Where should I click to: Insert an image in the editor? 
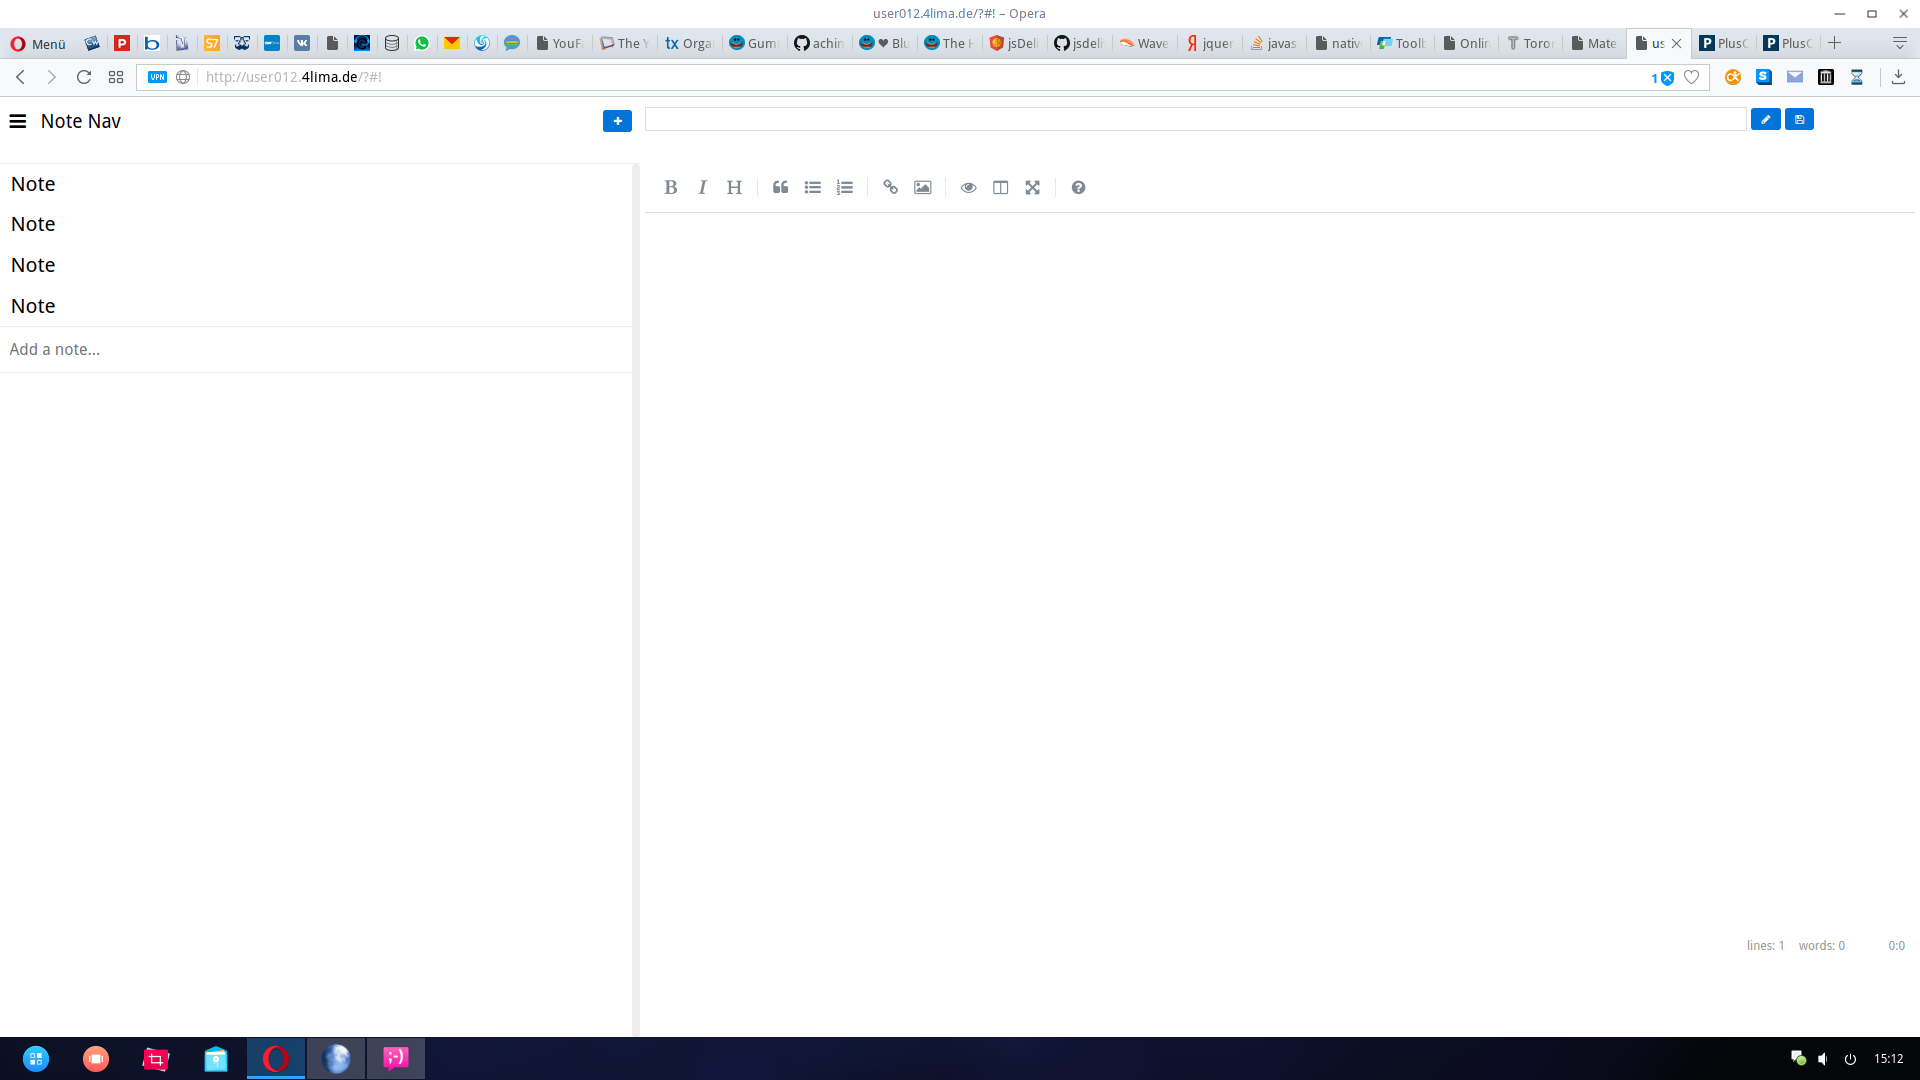tap(923, 187)
